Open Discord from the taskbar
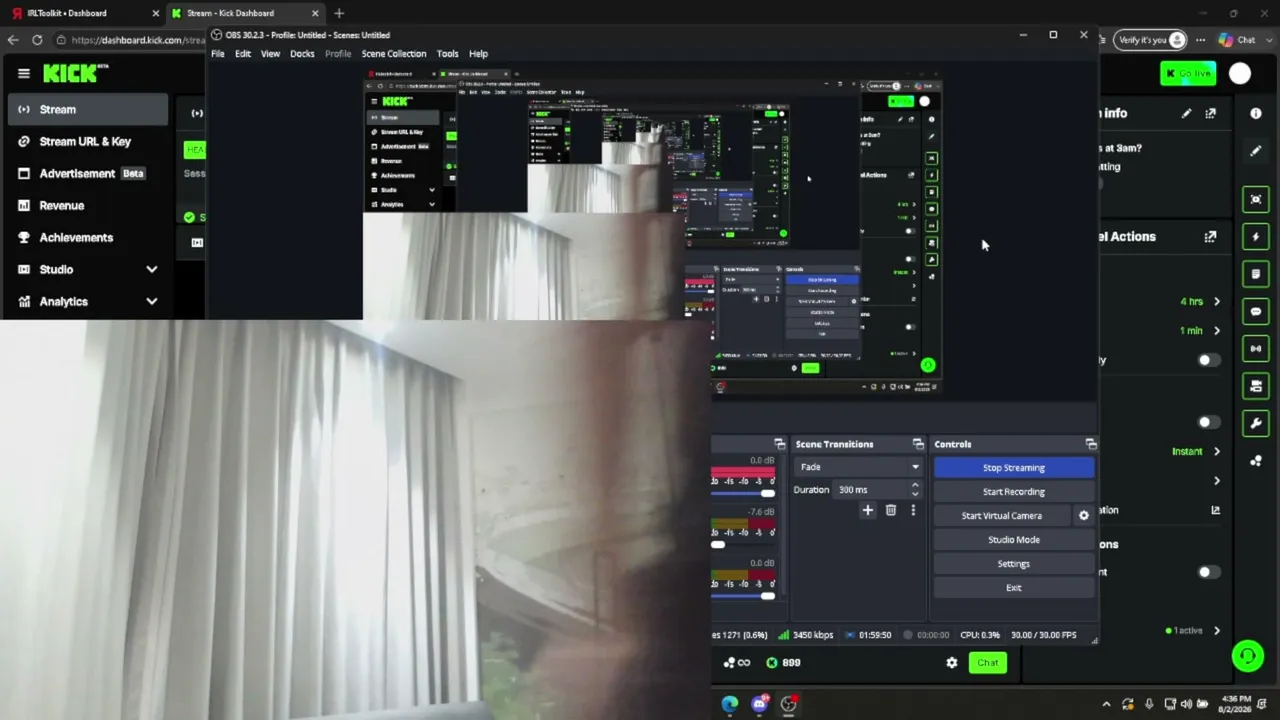This screenshot has height=720, width=1280. point(759,704)
